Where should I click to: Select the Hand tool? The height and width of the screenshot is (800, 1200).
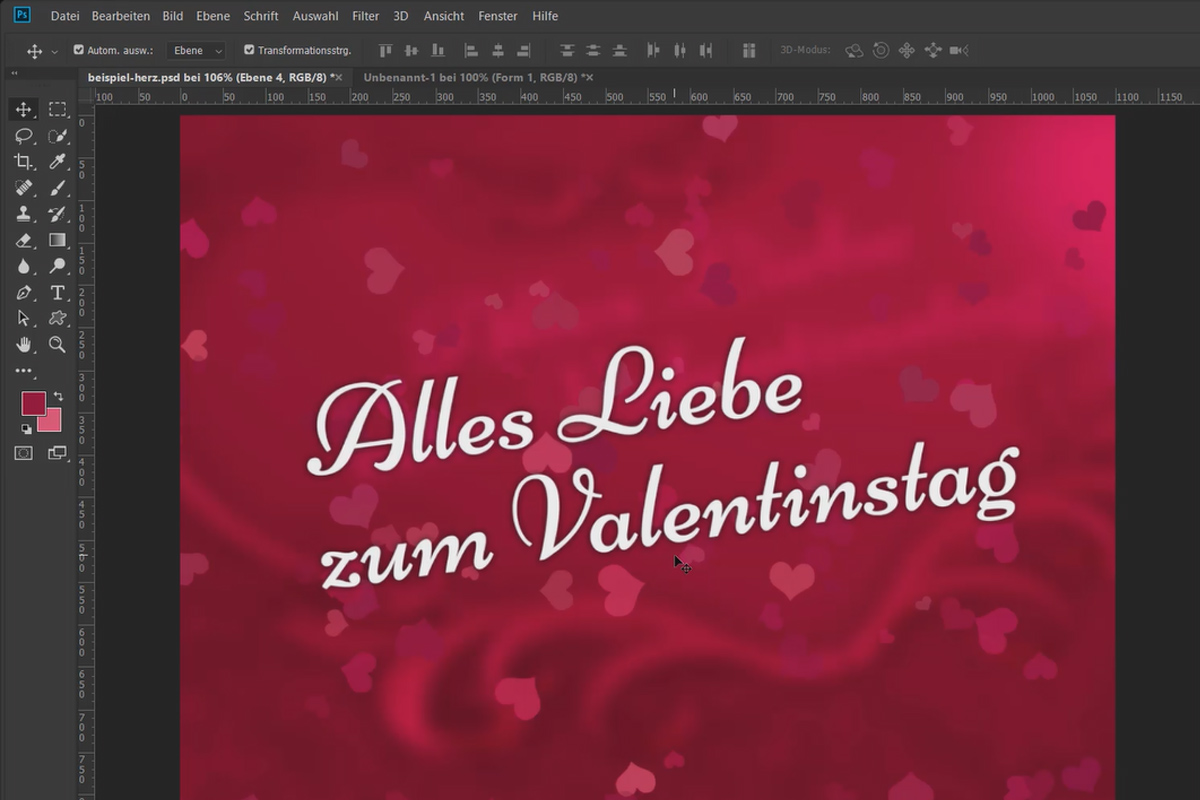coord(23,344)
